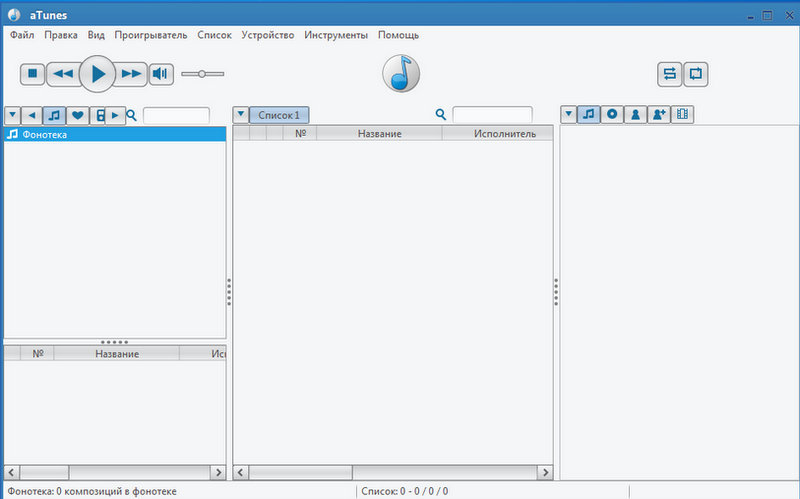Click the playlist horizontal scrollbar thumb
Screen dimensions: 800x499
[x=301, y=472]
